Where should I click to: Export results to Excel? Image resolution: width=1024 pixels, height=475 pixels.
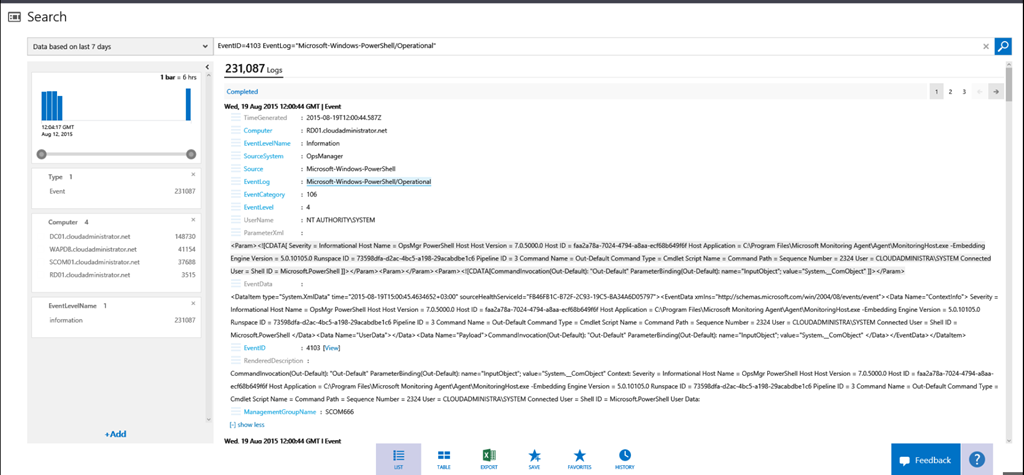(489, 459)
